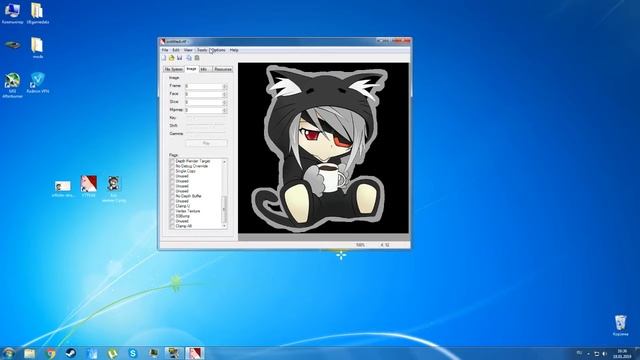Select the l4dgamedata folder on desktop
Screen dimensions: 640x360
click(x=38, y=13)
